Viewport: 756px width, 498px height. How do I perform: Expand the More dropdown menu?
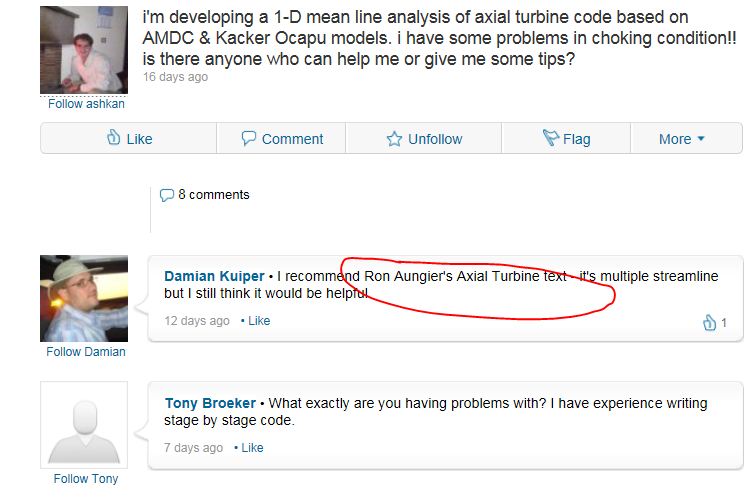682,139
